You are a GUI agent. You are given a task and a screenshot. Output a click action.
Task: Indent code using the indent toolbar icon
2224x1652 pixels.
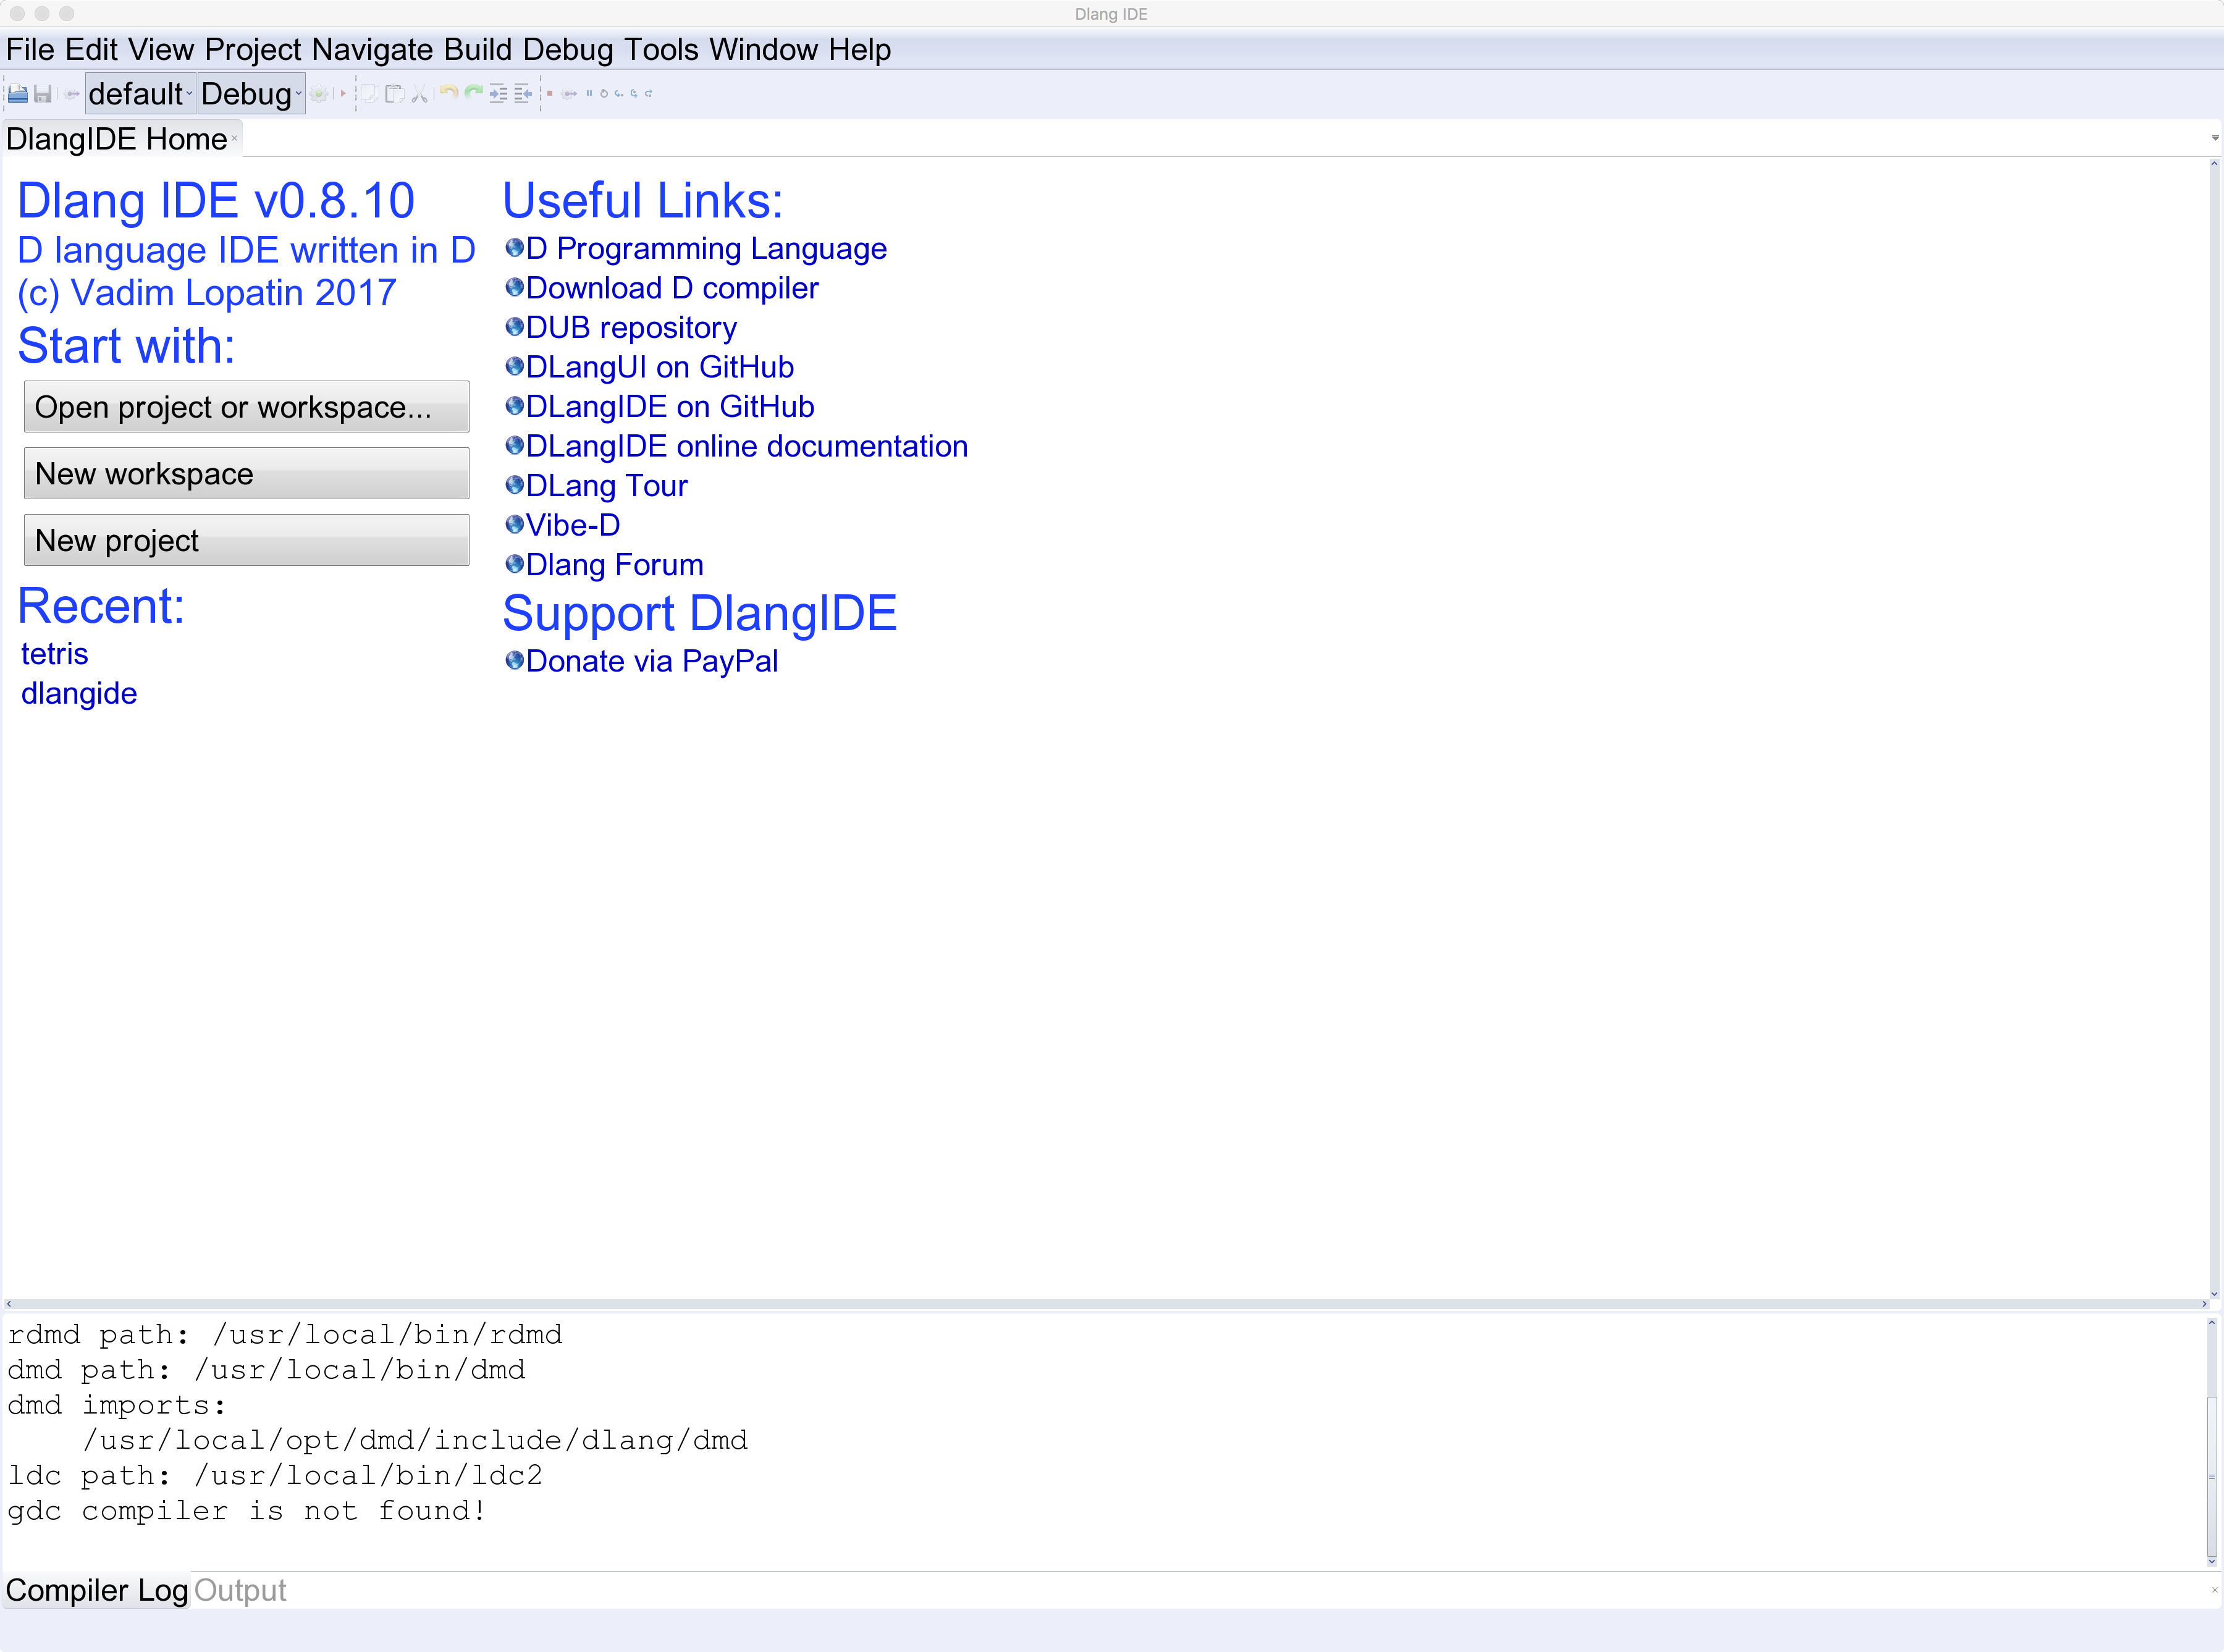click(500, 93)
